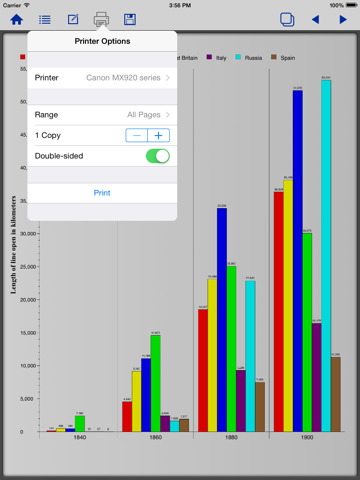This screenshot has height=480, width=360.
Task: Click the brown Spain bar for 1900
Action: point(336,394)
